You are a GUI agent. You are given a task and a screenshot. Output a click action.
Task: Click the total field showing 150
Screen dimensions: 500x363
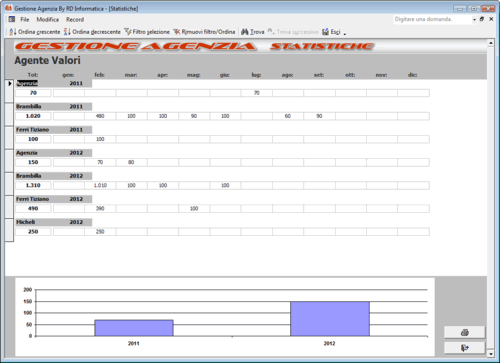[33, 162]
